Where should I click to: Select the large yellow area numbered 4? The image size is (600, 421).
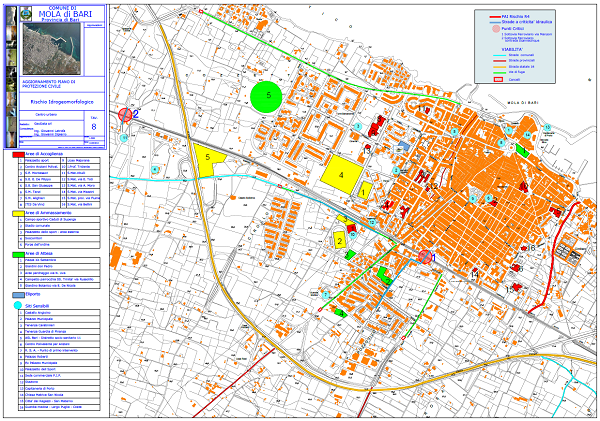[343, 176]
